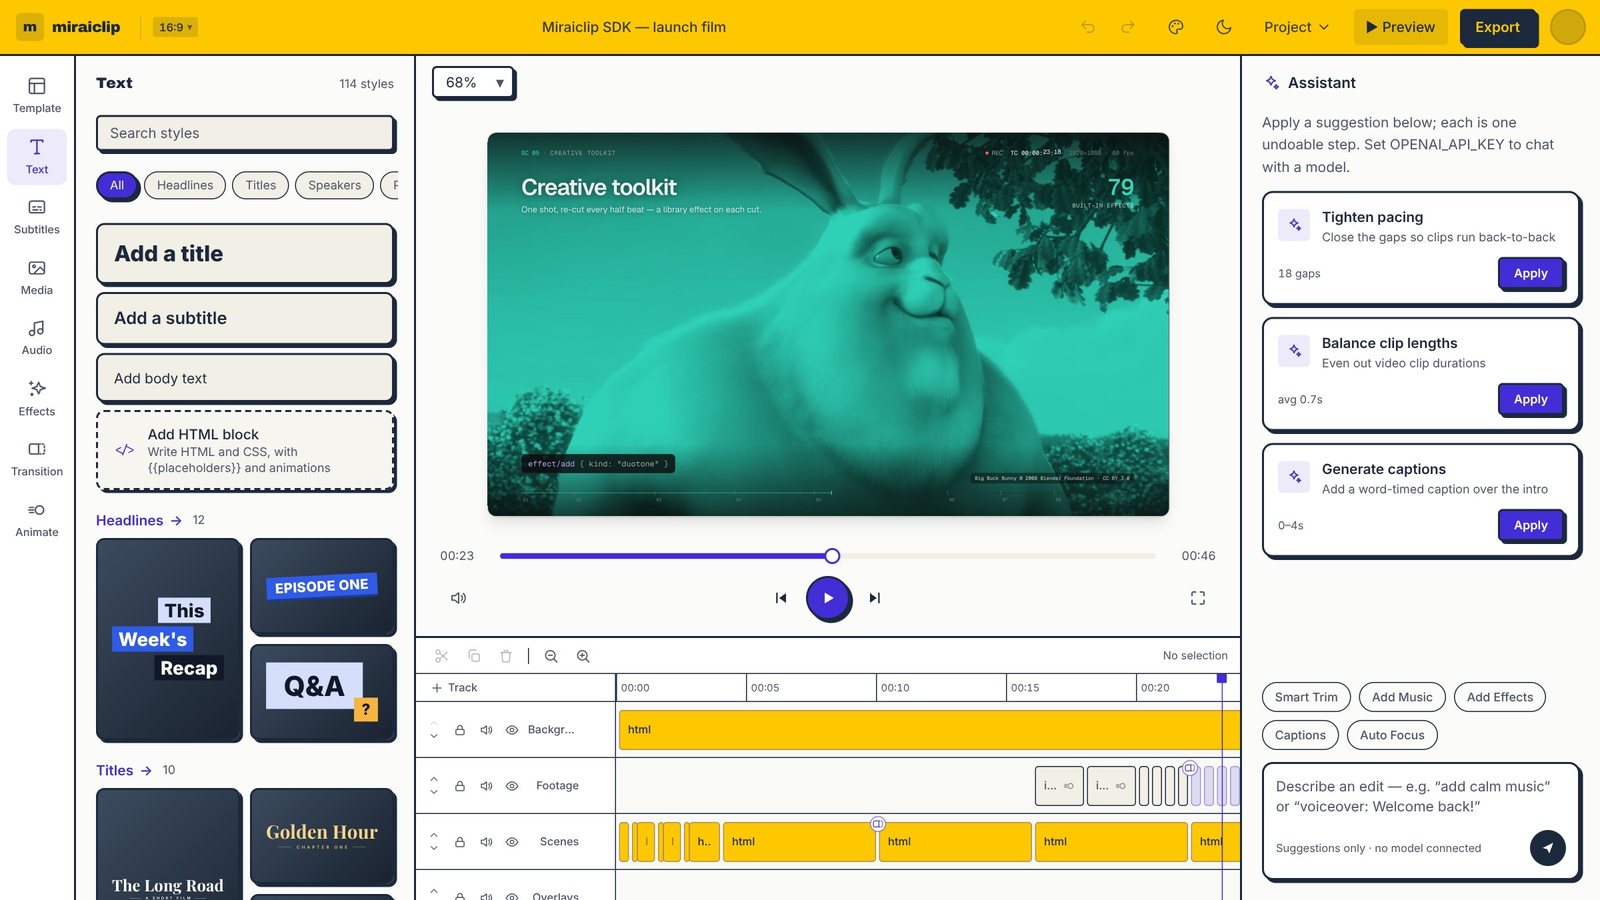Select the Titles filter chip
This screenshot has width=1600, height=900.
(x=261, y=185)
